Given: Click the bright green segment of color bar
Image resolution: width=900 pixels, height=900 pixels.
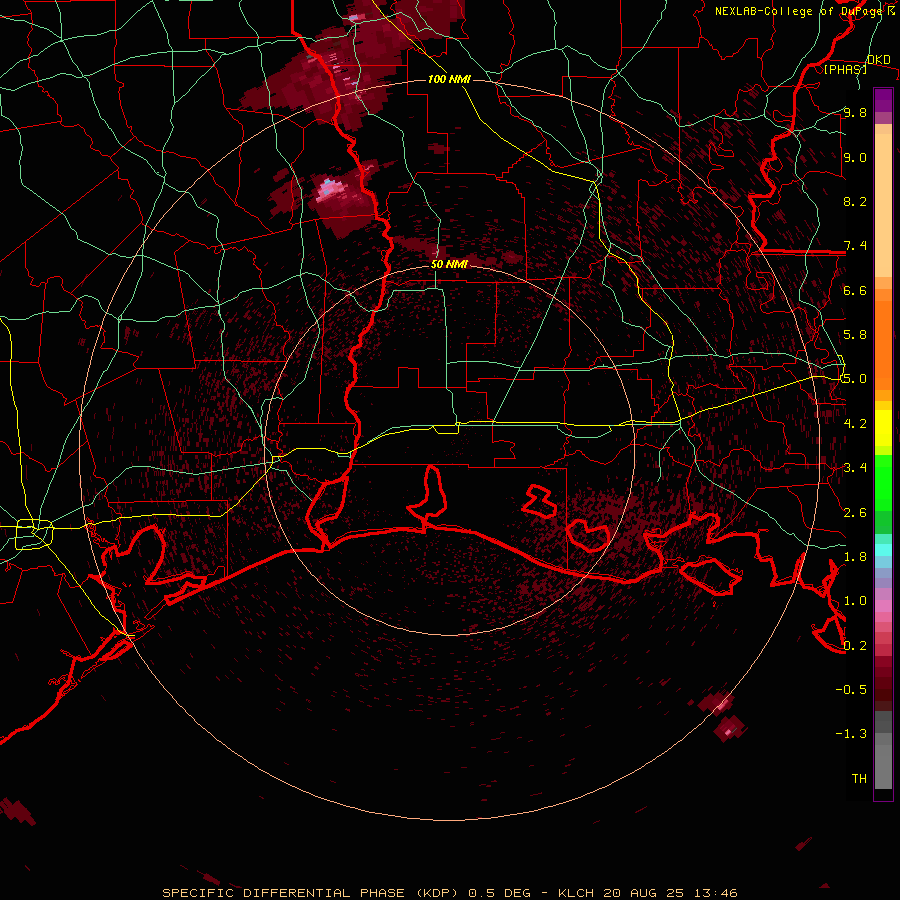Looking at the screenshot, I should tap(883, 483).
